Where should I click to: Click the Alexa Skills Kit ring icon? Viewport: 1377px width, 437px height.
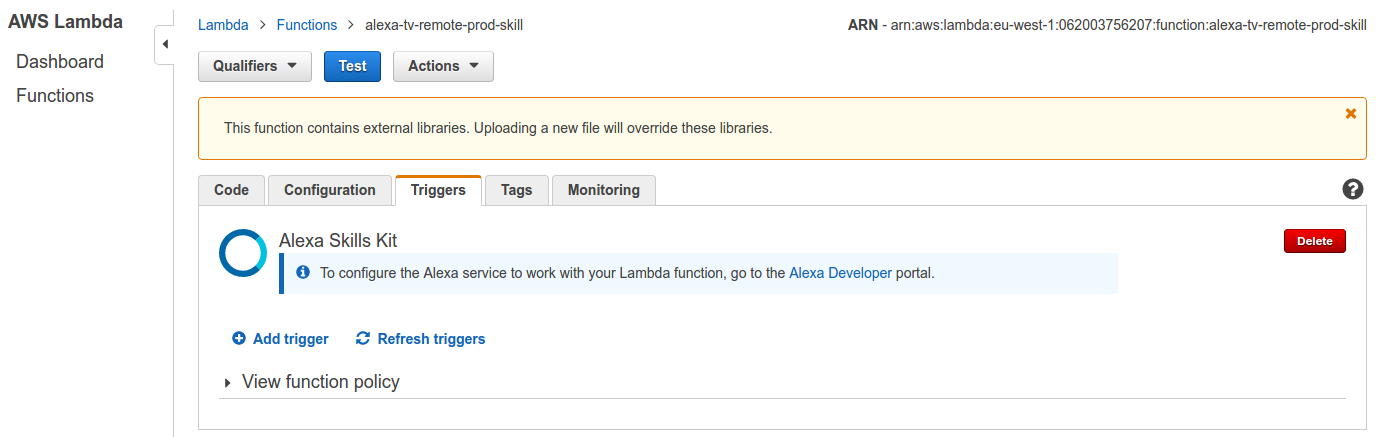pos(243,253)
